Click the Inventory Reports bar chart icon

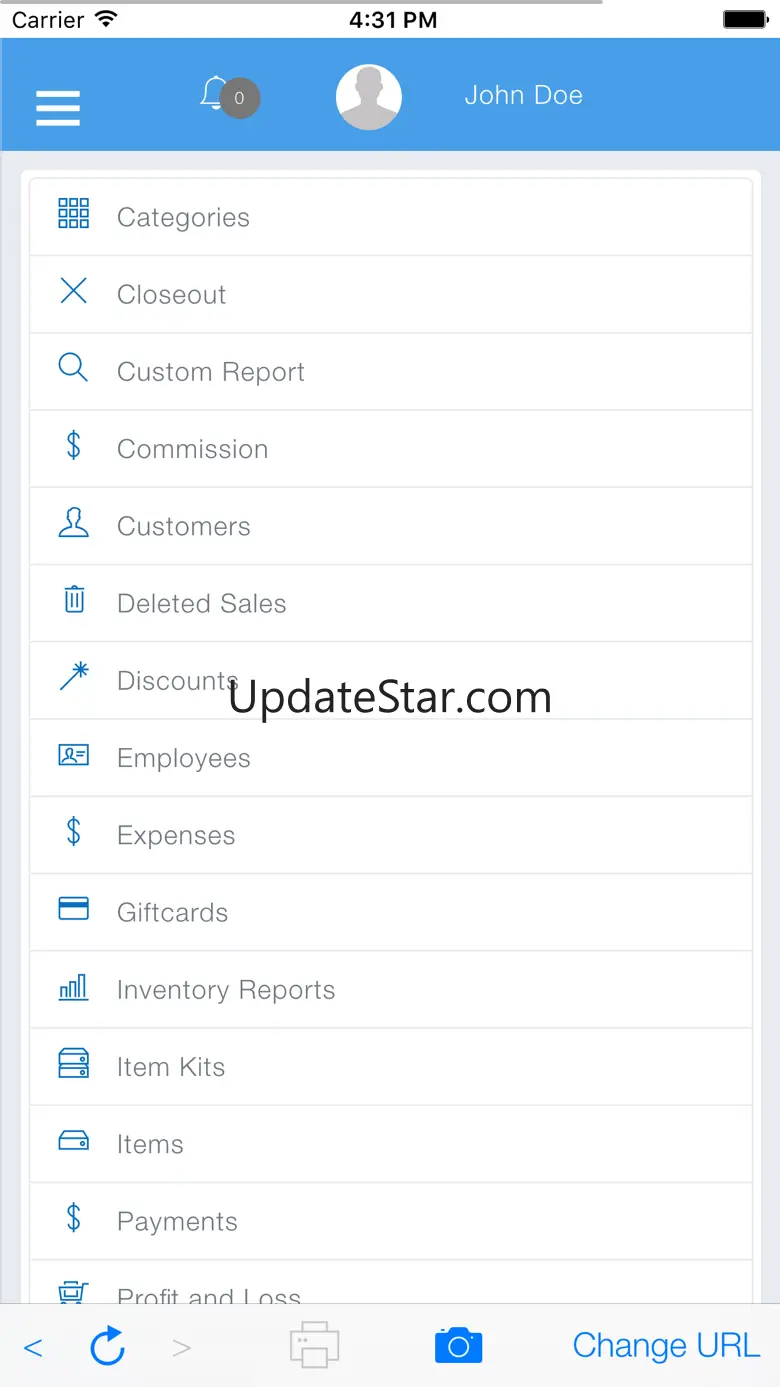tap(74, 987)
